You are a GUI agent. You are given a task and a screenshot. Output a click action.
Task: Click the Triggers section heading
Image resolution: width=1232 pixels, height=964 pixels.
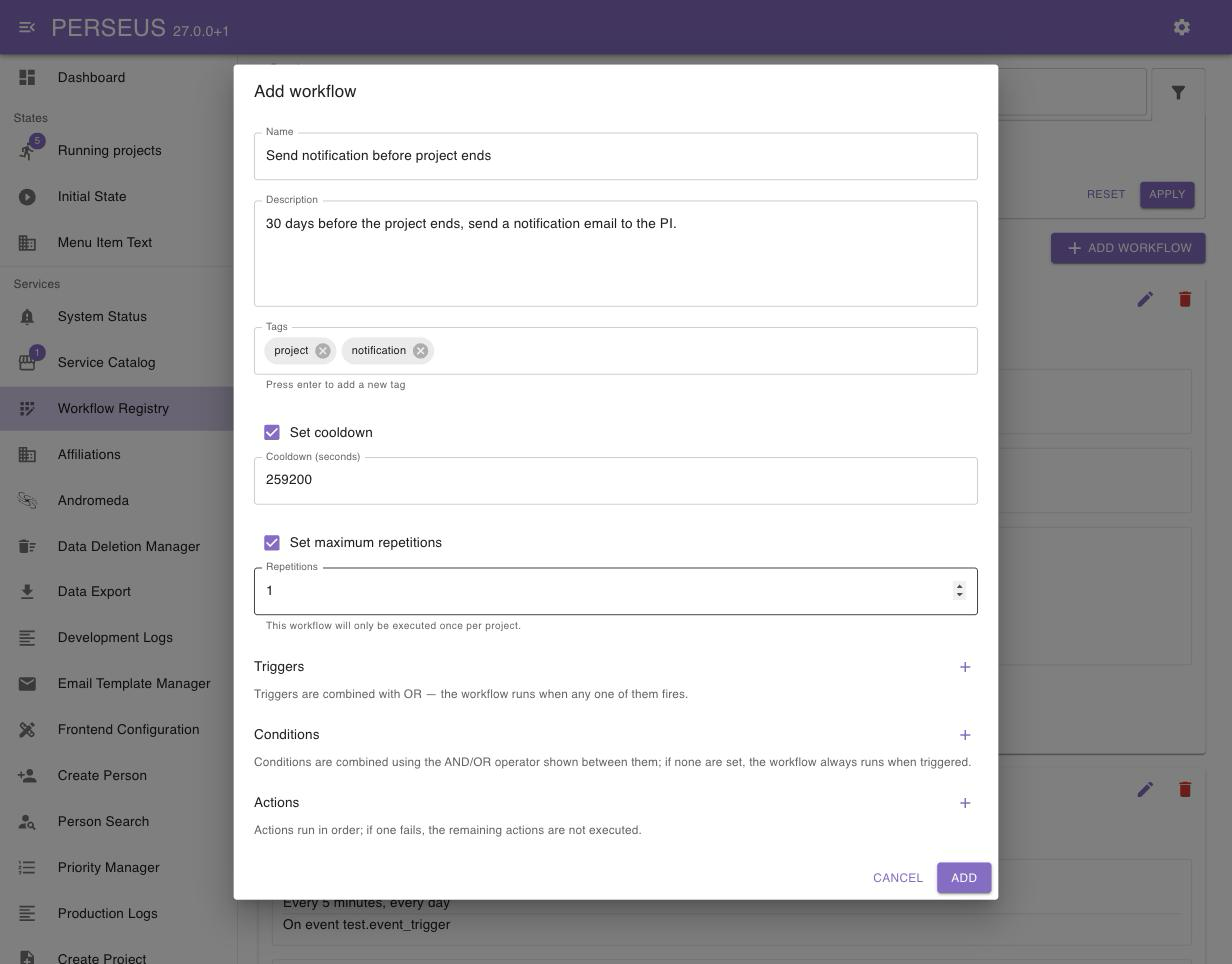279,667
